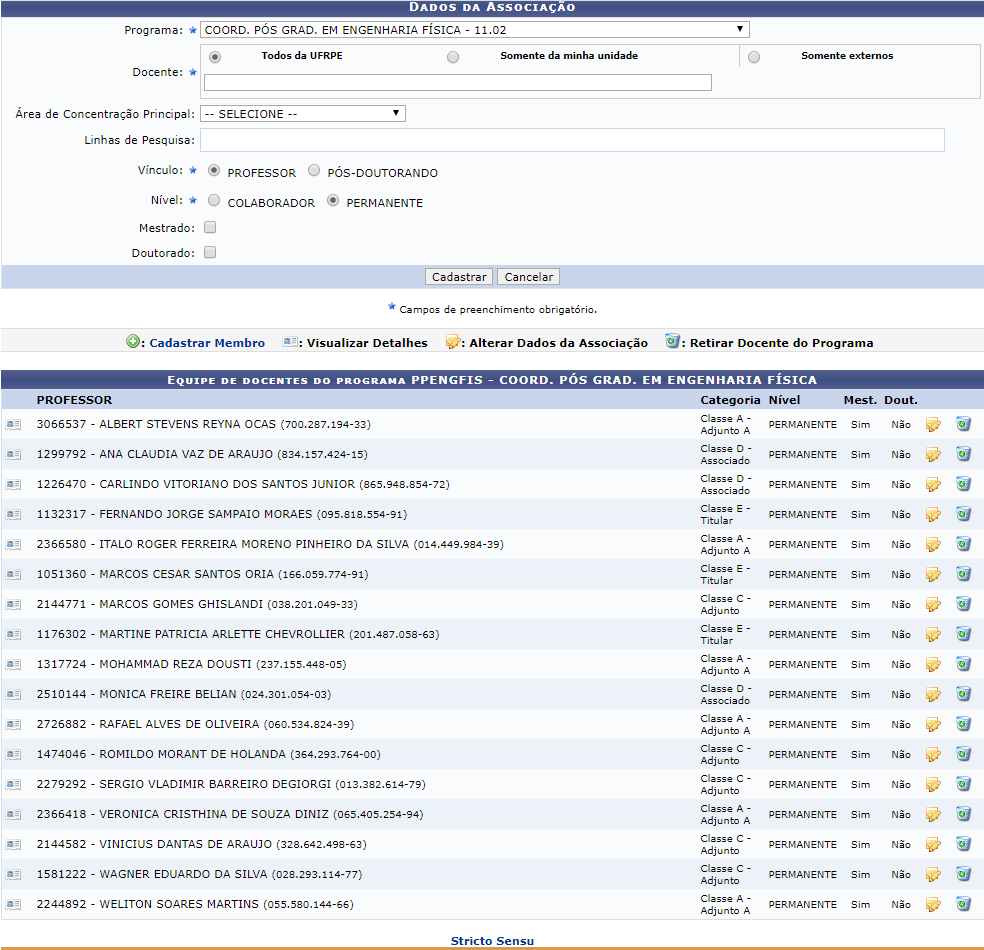Remove Albert Stevens Reyna Ocas from program

click(x=963, y=424)
